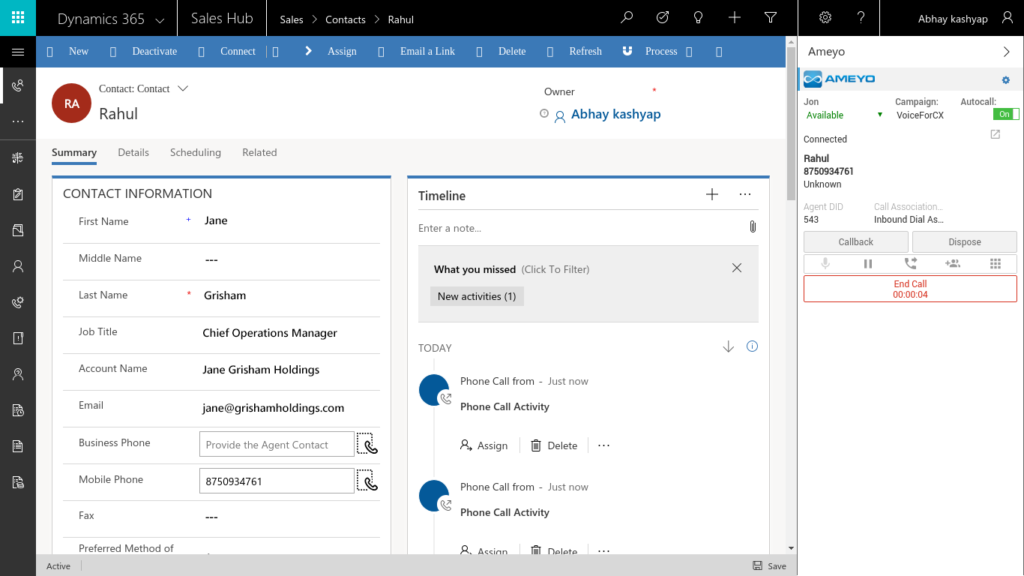1024x576 pixels.
Task: Click the Business Phone input field
Action: [x=277, y=444]
